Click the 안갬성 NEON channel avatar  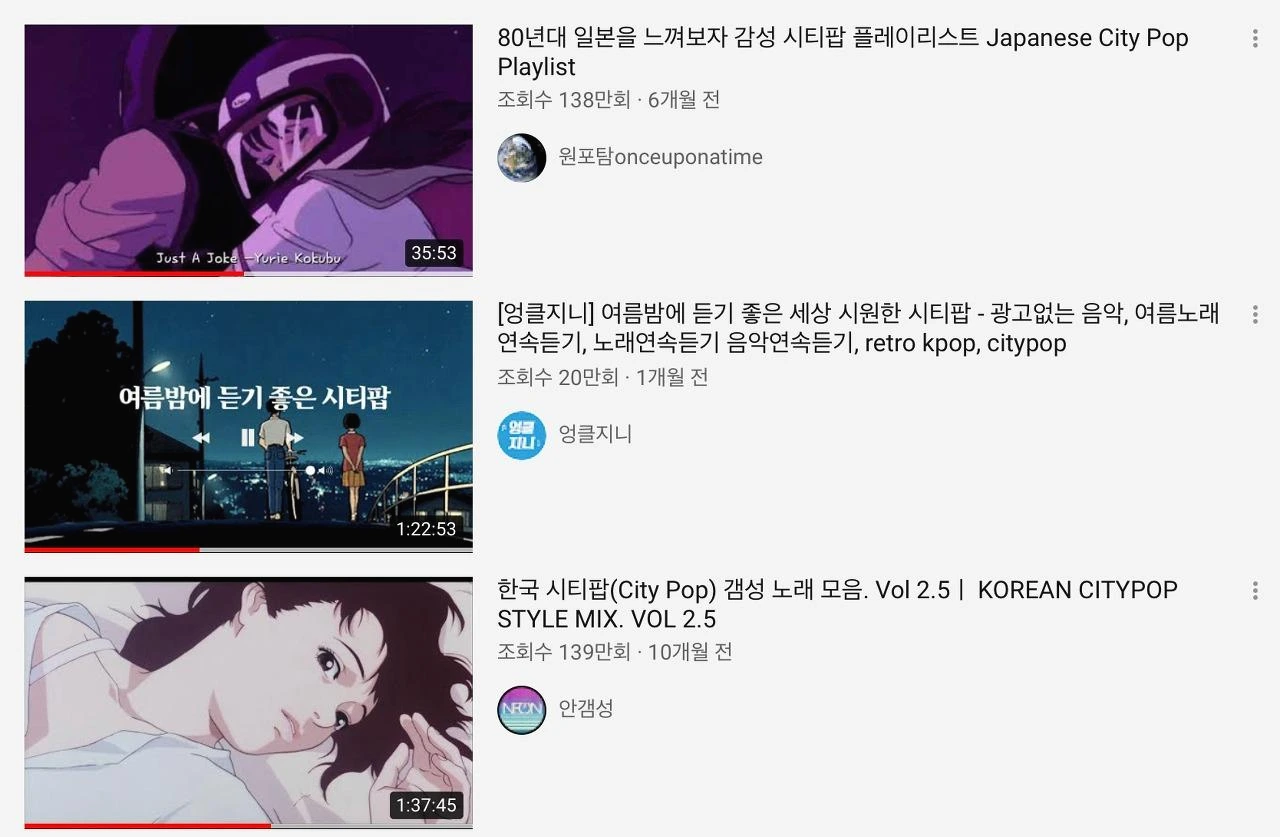(522, 710)
